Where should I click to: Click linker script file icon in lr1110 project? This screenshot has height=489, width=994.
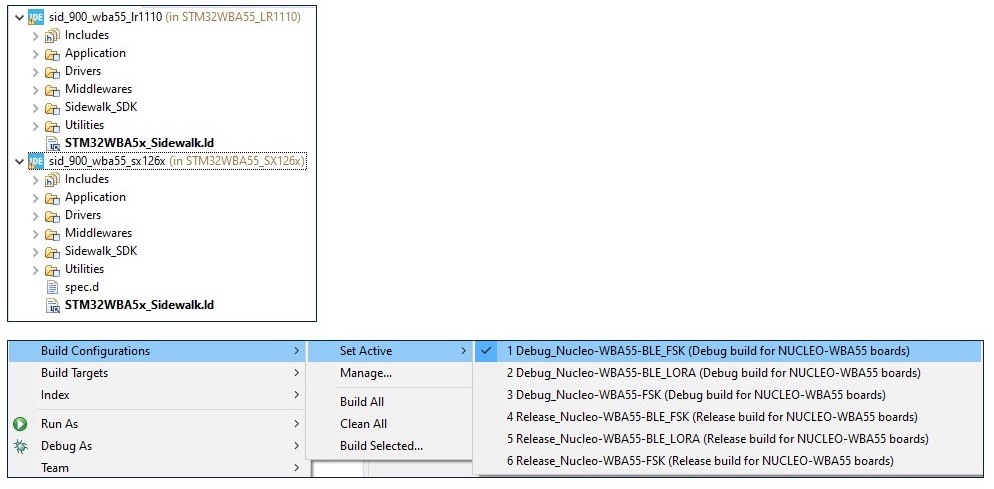coord(53,143)
